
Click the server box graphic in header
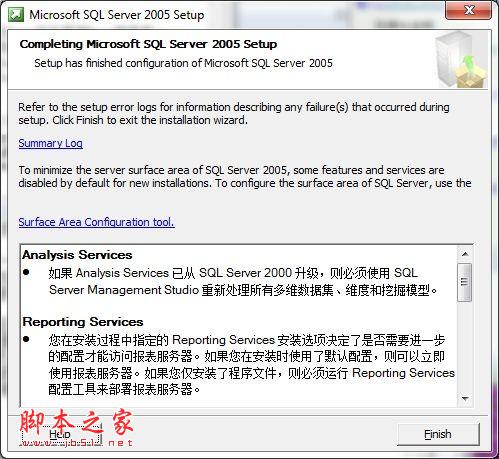[x=460, y=59]
